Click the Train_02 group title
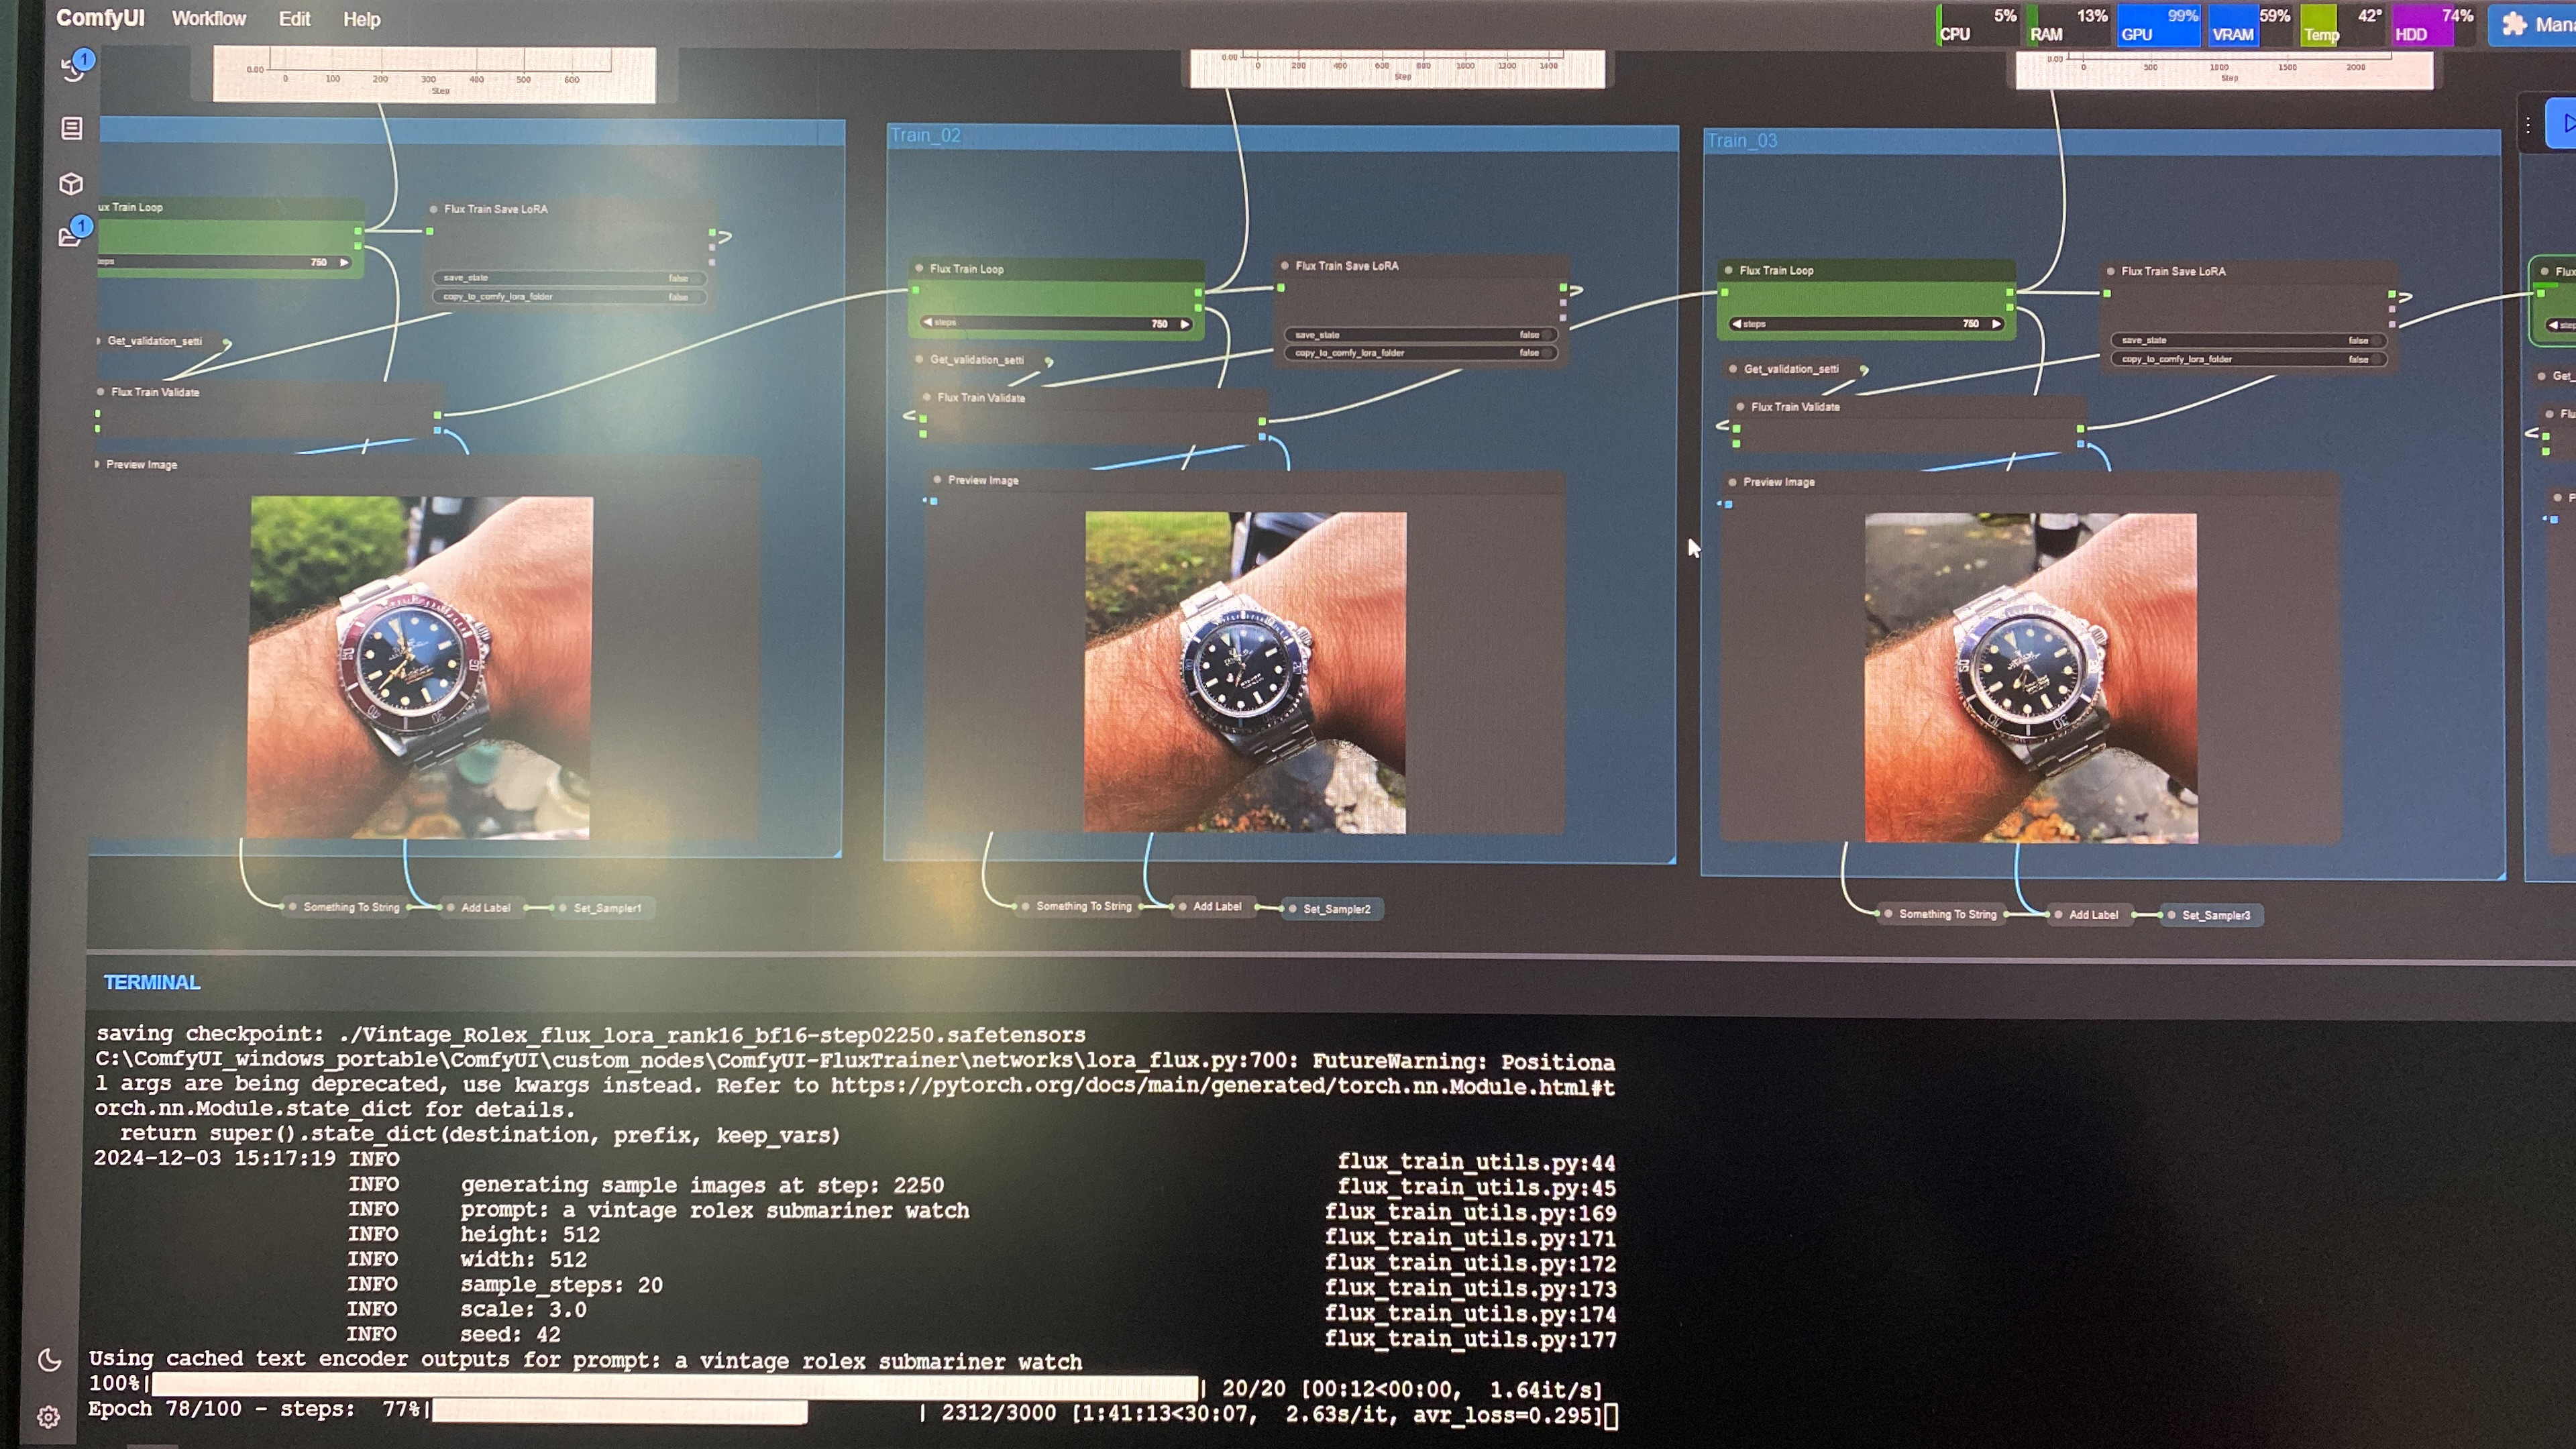The image size is (2576, 1449). point(925,135)
